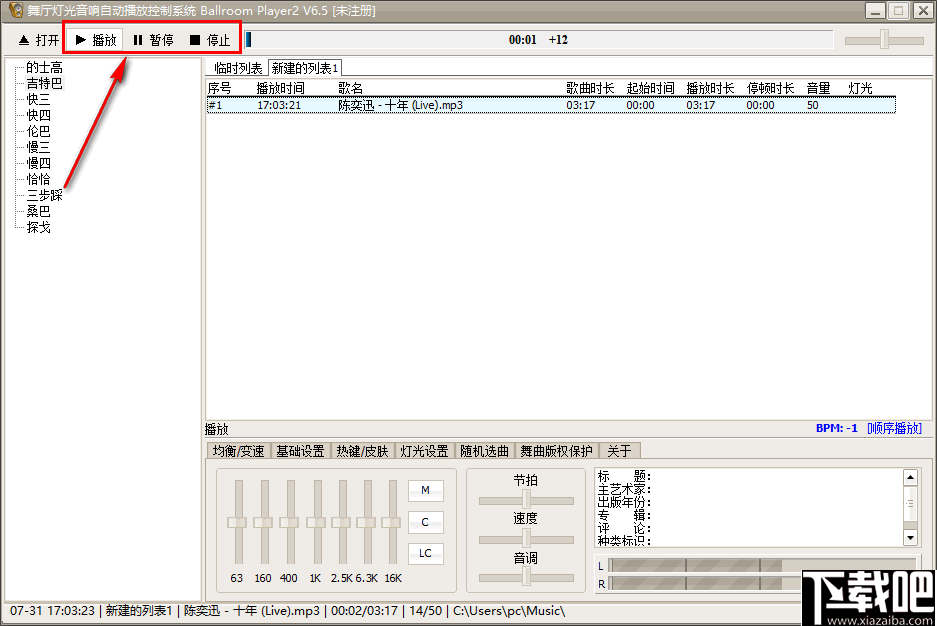Click the 停顿时长 column header
This screenshot has width=937, height=626.
coord(770,88)
